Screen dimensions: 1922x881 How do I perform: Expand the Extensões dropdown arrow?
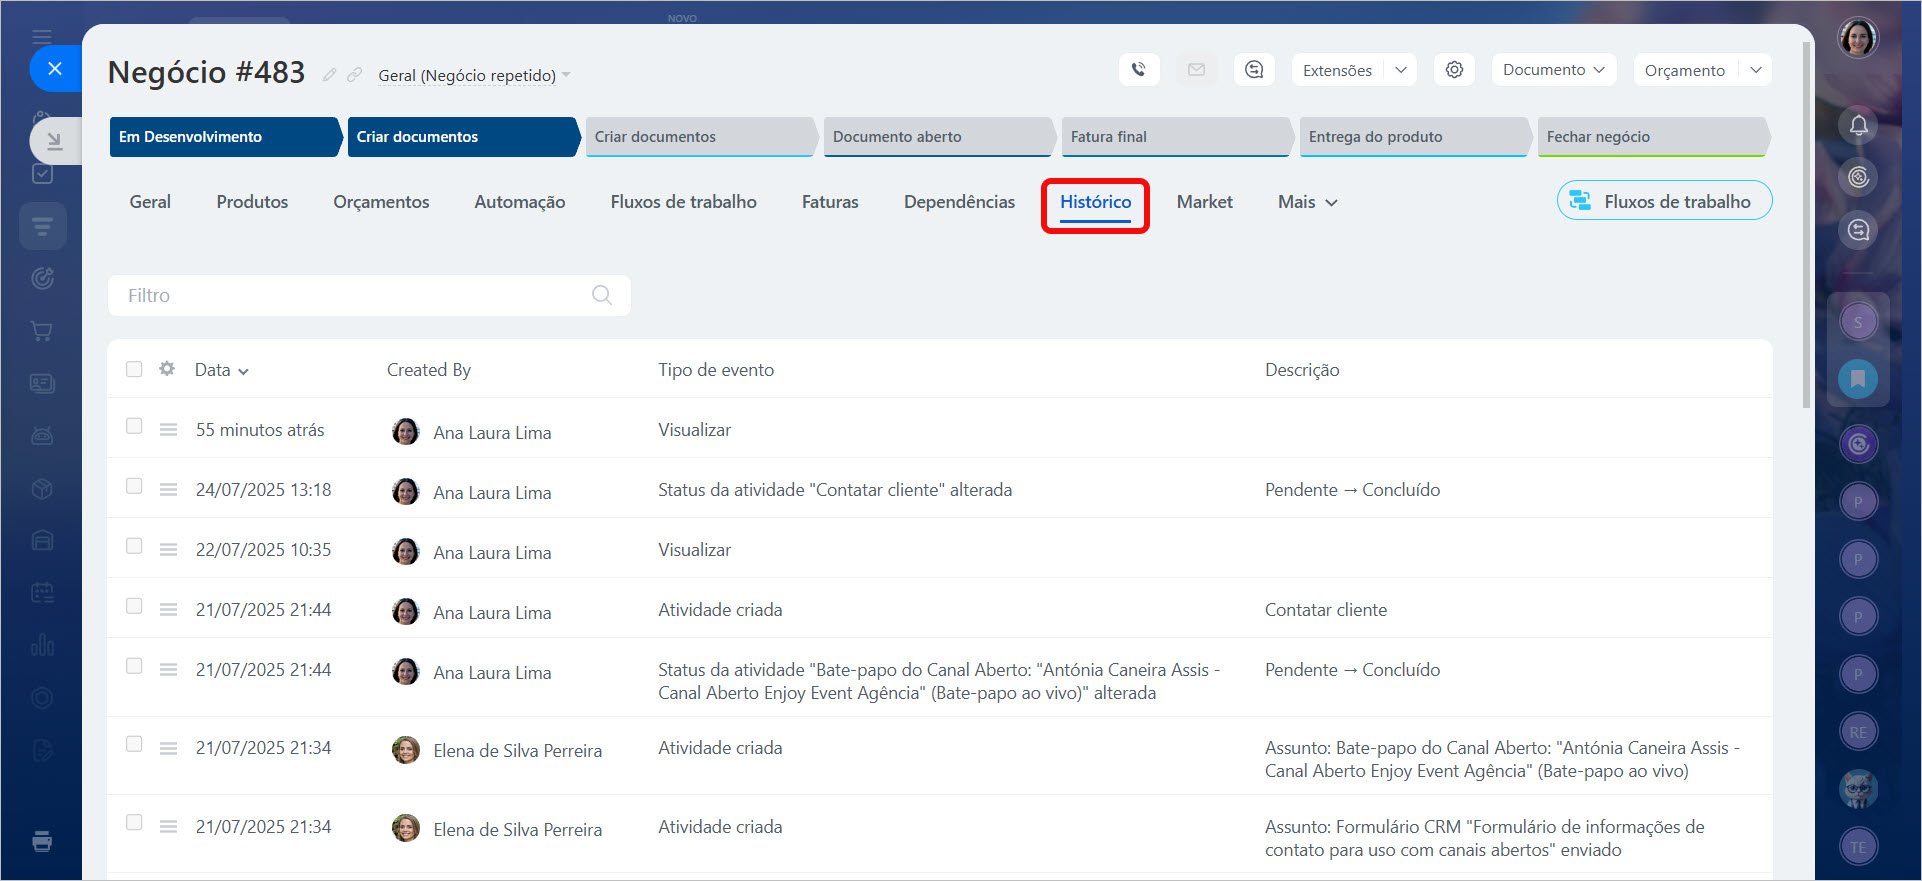click(x=1401, y=70)
